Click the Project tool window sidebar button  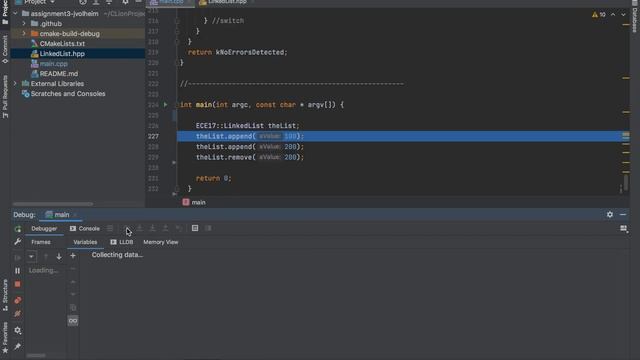click(x=5, y=12)
